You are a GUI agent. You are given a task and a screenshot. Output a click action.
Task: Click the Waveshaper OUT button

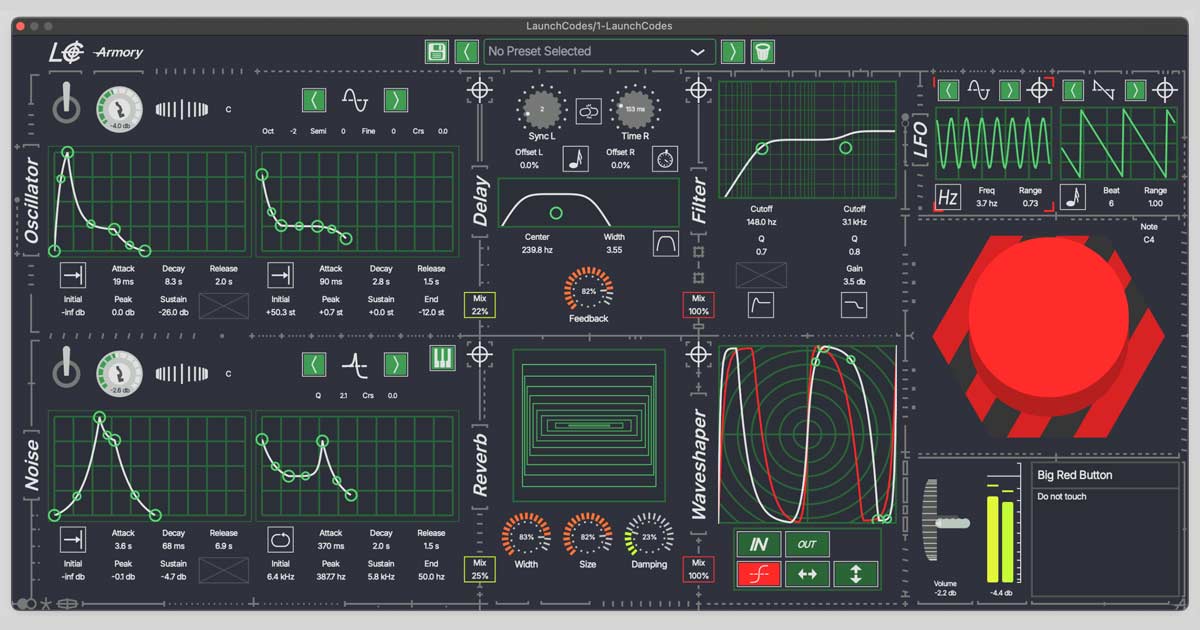(807, 544)
